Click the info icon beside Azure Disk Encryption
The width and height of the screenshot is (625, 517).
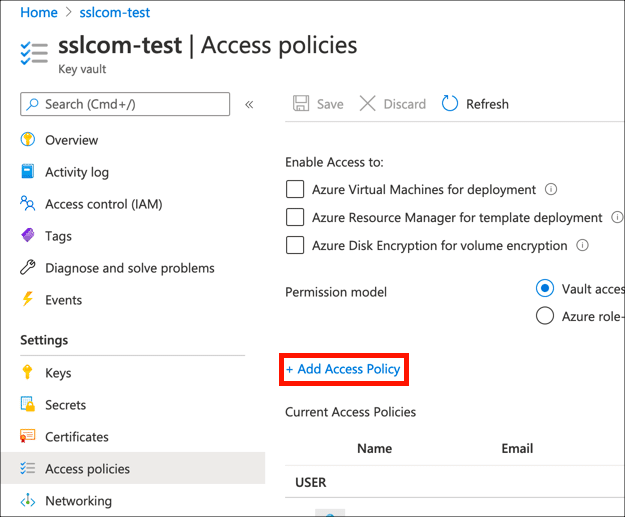pos(582,245)
